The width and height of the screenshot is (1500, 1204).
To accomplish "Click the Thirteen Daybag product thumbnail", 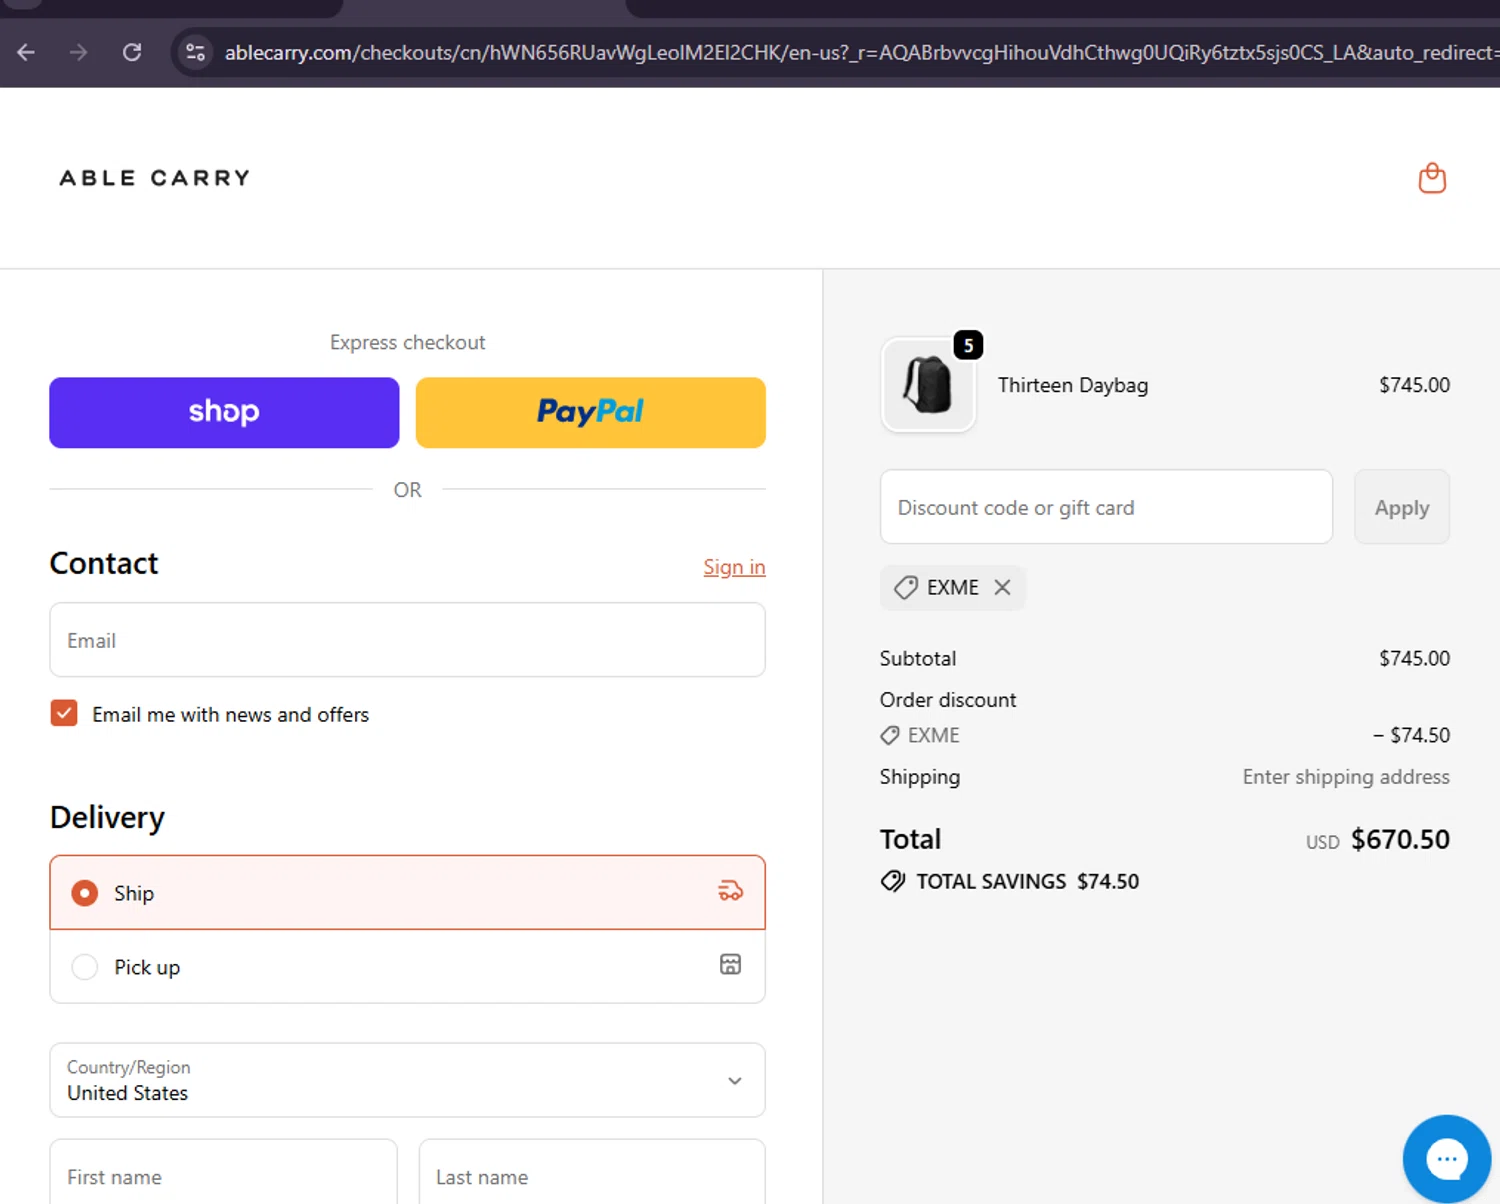I will [928, 385].
